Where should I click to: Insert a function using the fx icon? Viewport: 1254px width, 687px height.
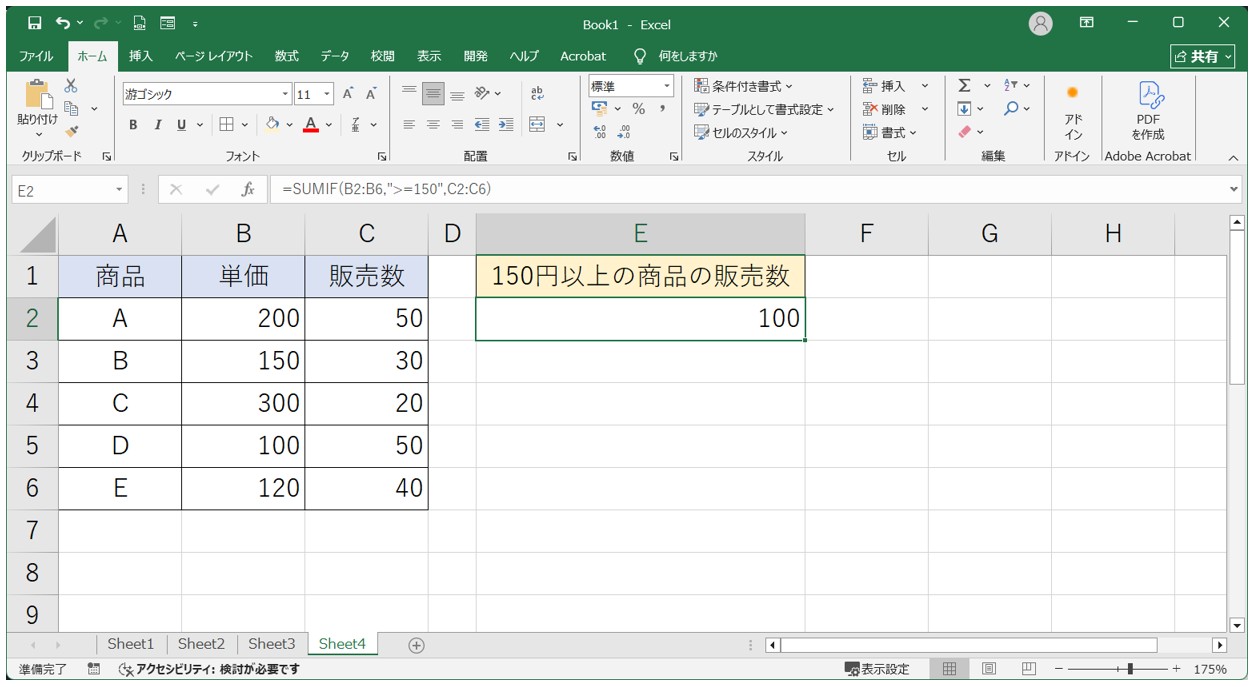tap(247, 190)
